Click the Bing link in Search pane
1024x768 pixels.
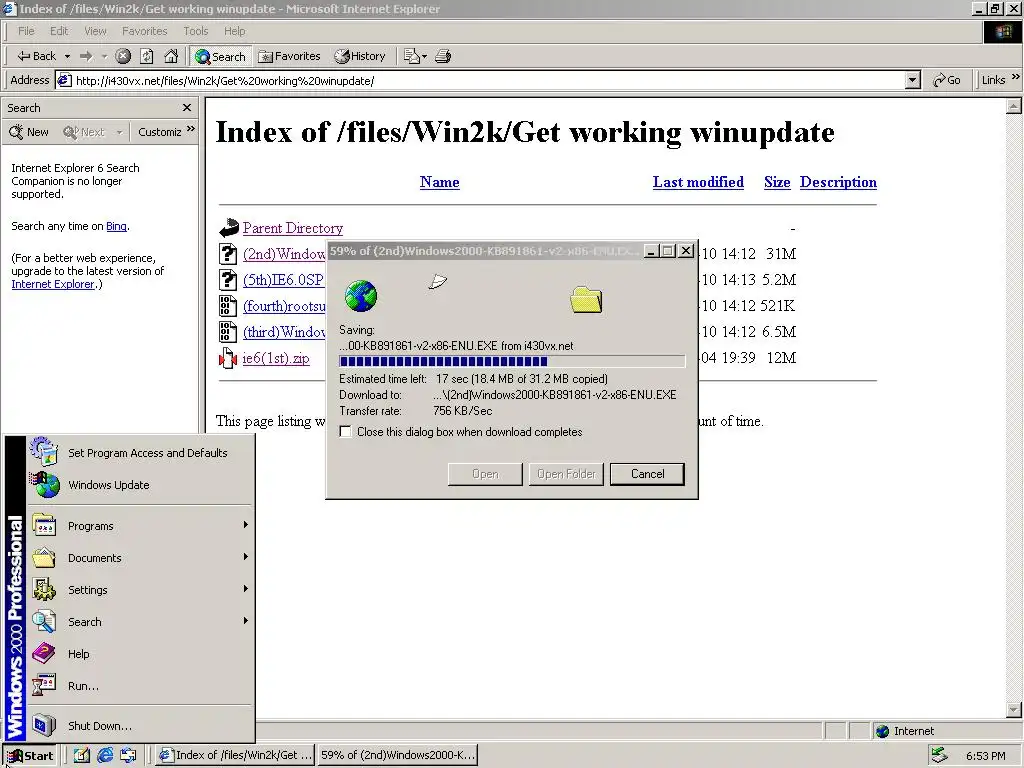(116, 226)
